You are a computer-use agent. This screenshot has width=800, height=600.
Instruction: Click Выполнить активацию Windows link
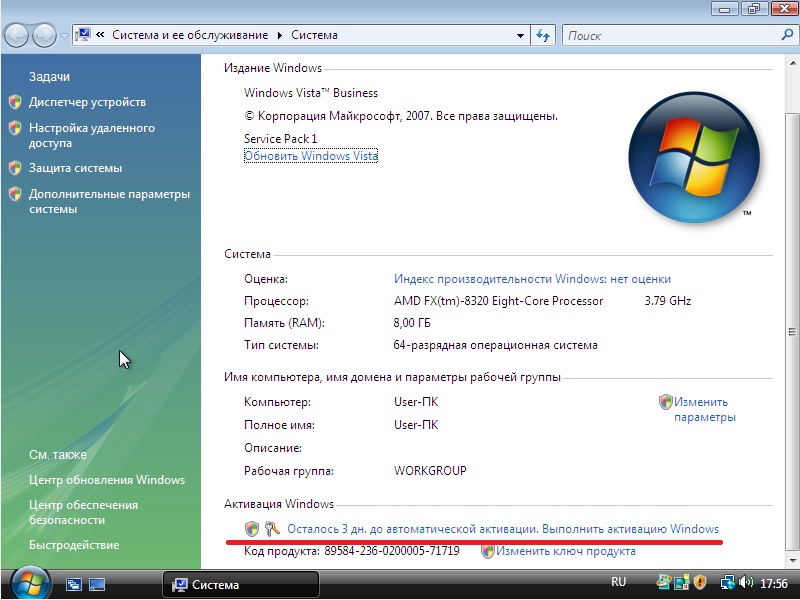click(630, 529)
